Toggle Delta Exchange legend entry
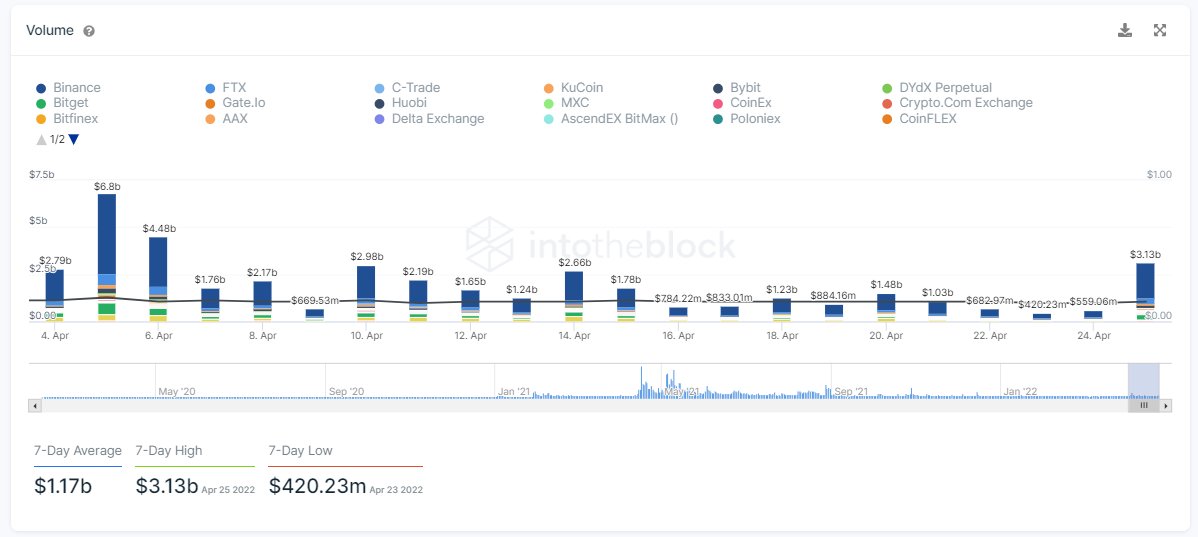 tap(429, 119)
